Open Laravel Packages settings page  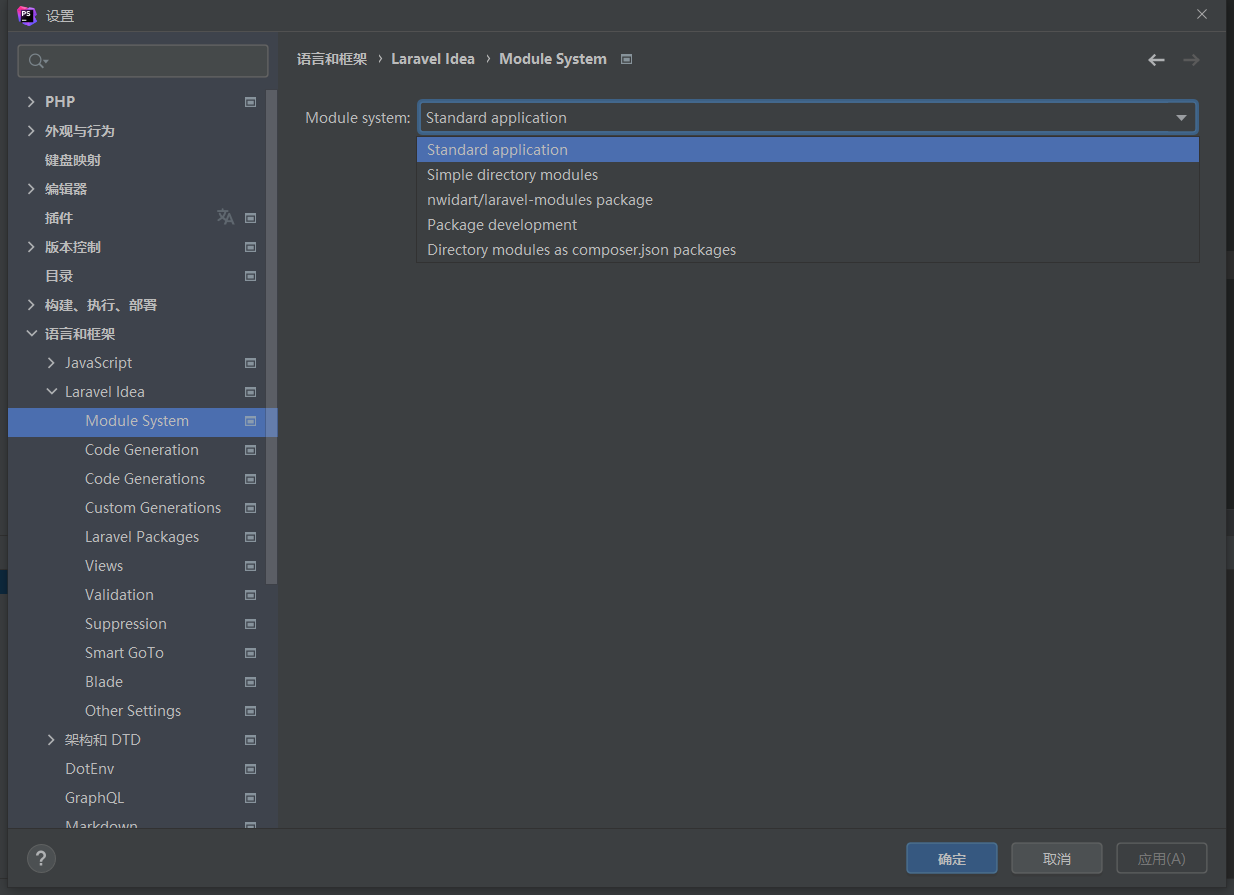pos(142,537)
